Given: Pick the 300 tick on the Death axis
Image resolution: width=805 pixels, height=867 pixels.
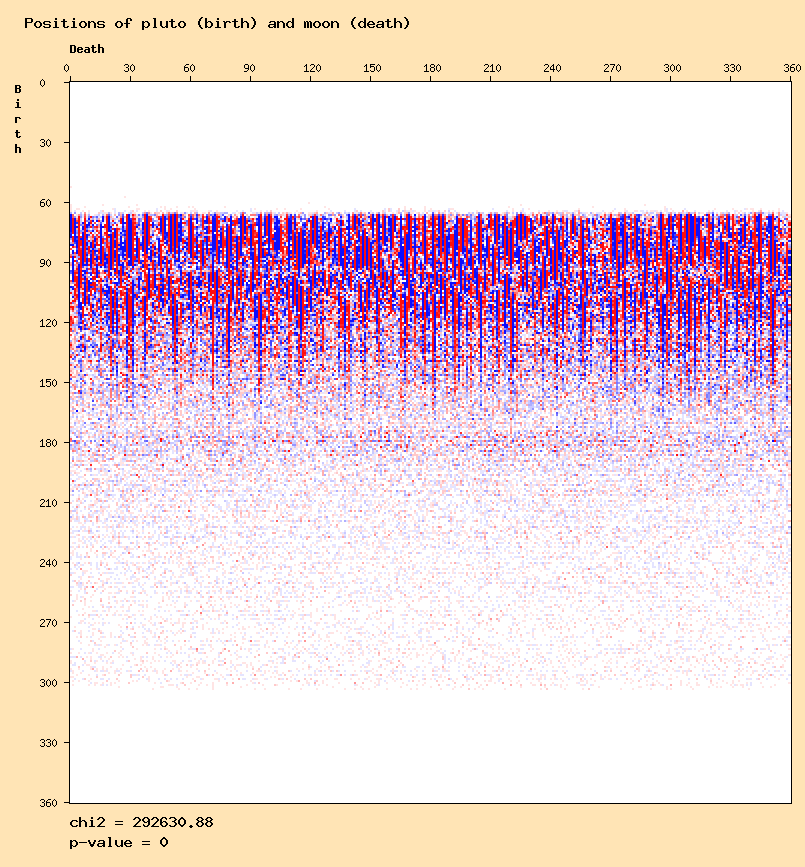Looking at the screenshot, I should (672, 68).
